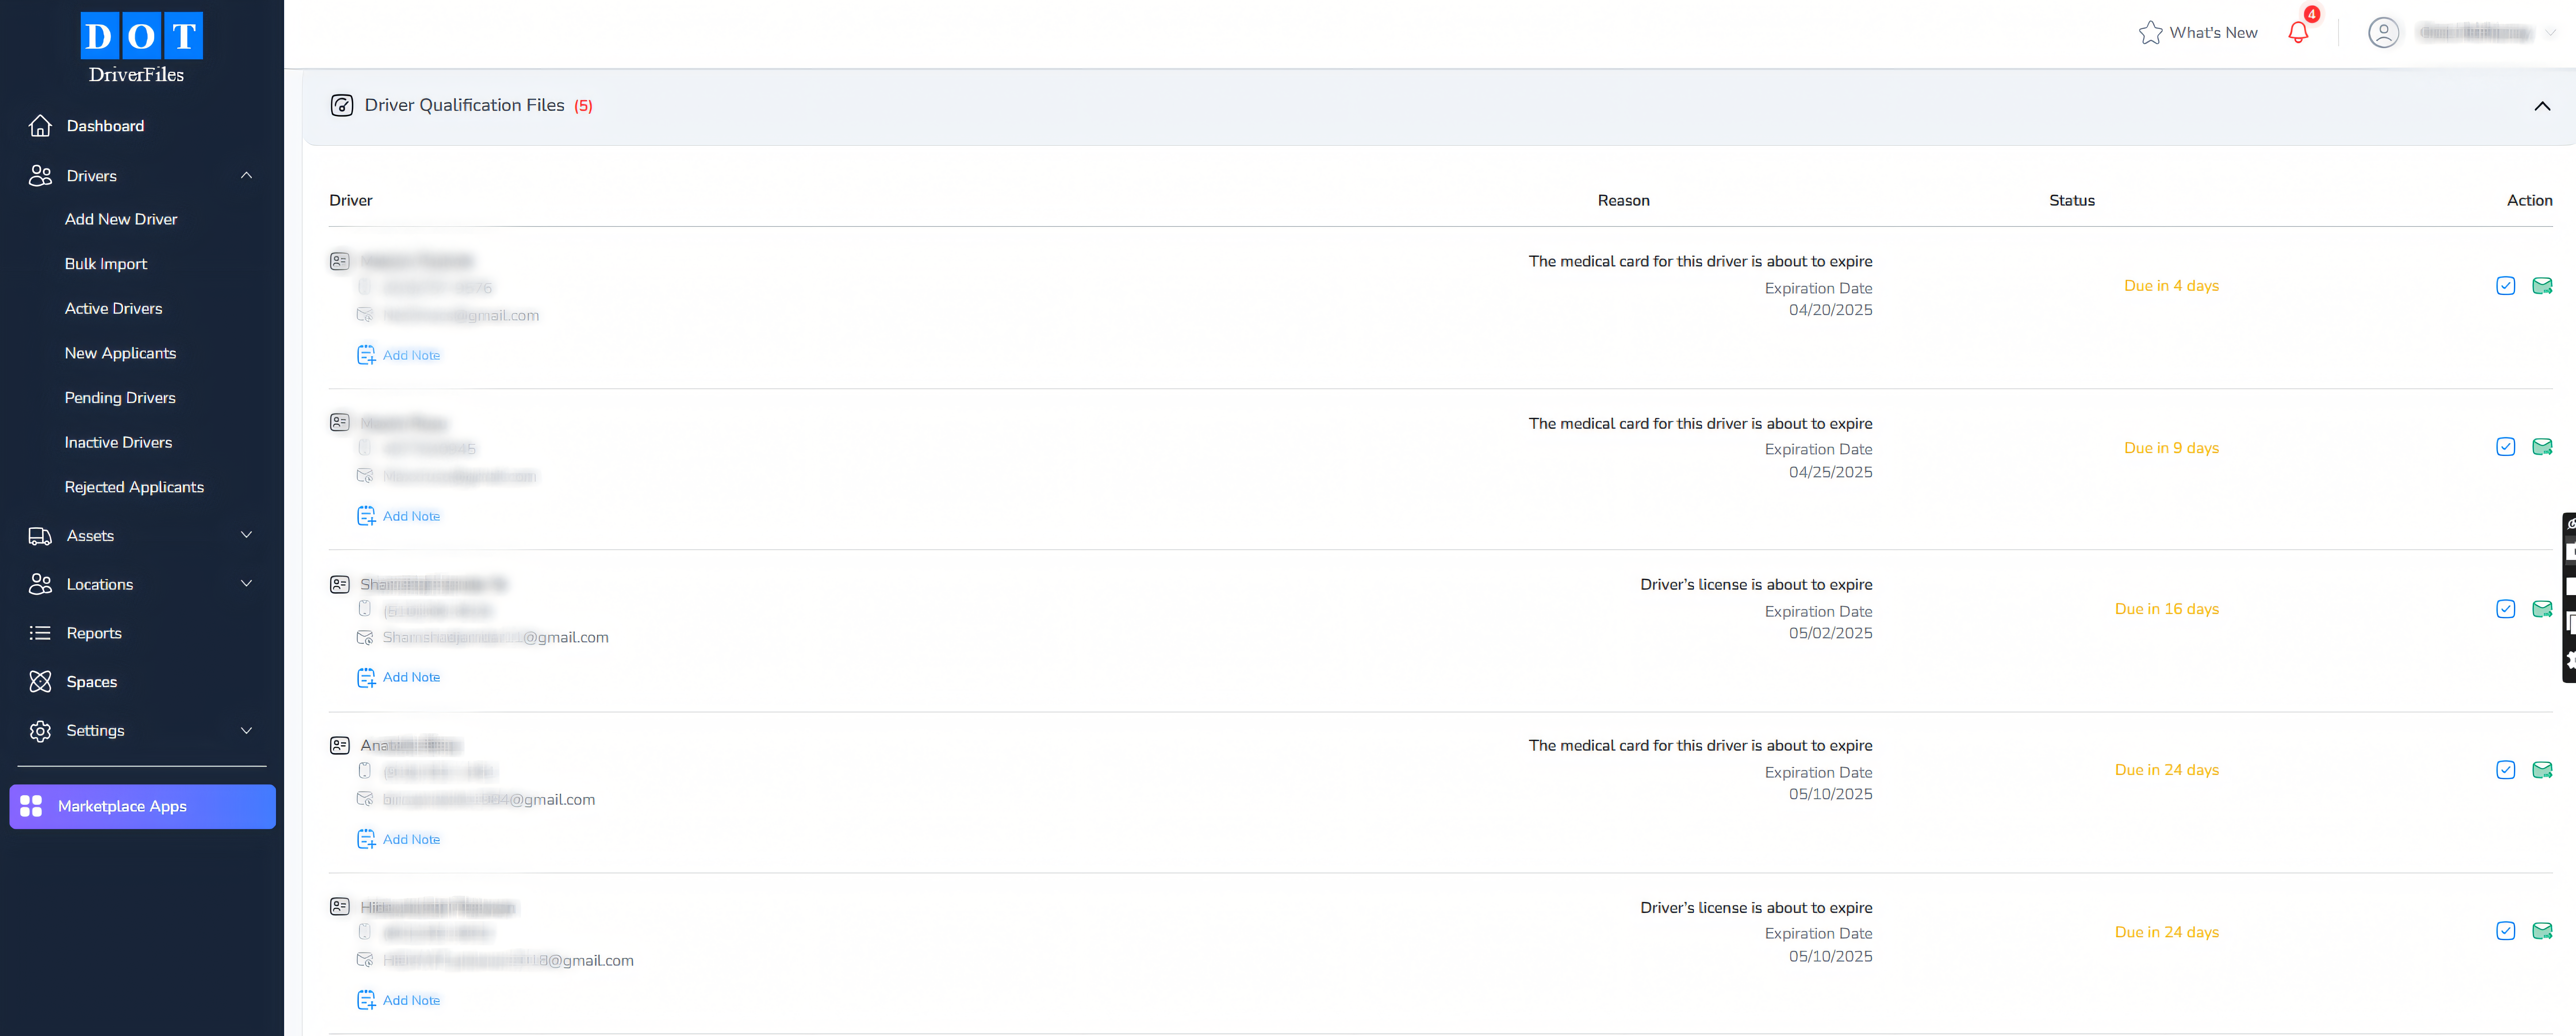Click the Reports list icon
Viewport: 2576px width, 1036px height.
tap(40, 633)
